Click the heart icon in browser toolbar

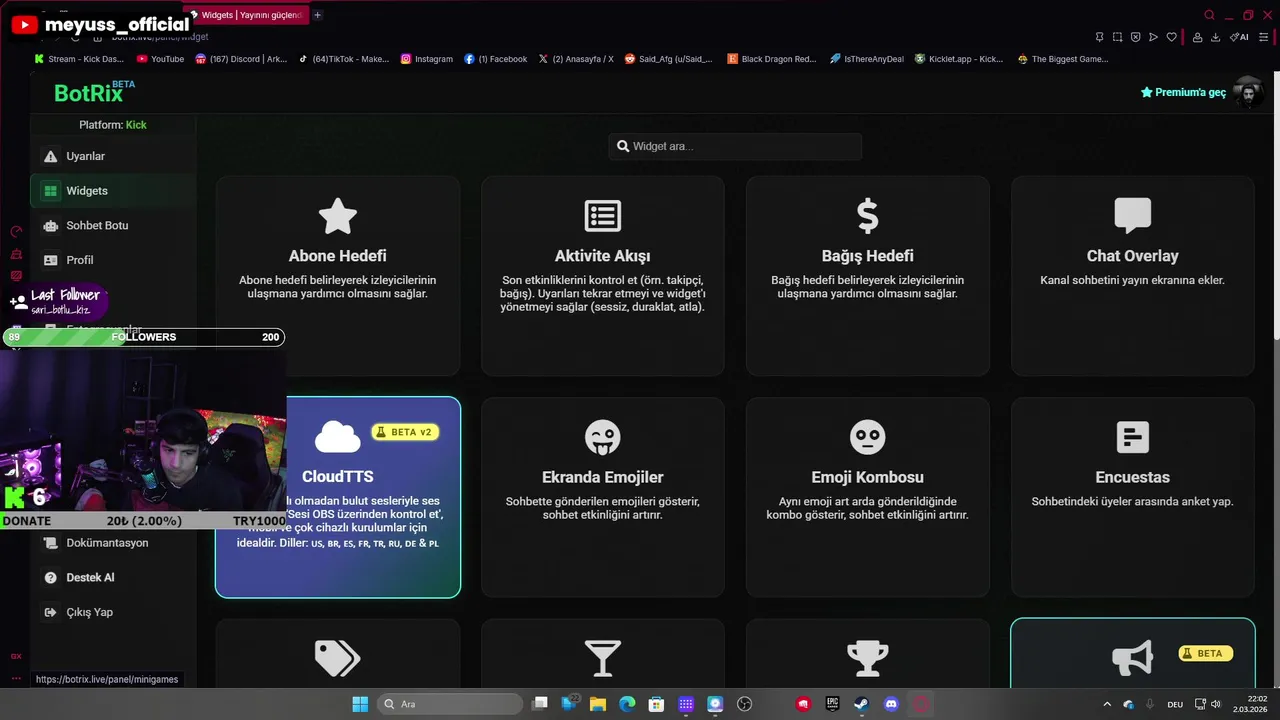1171,37
